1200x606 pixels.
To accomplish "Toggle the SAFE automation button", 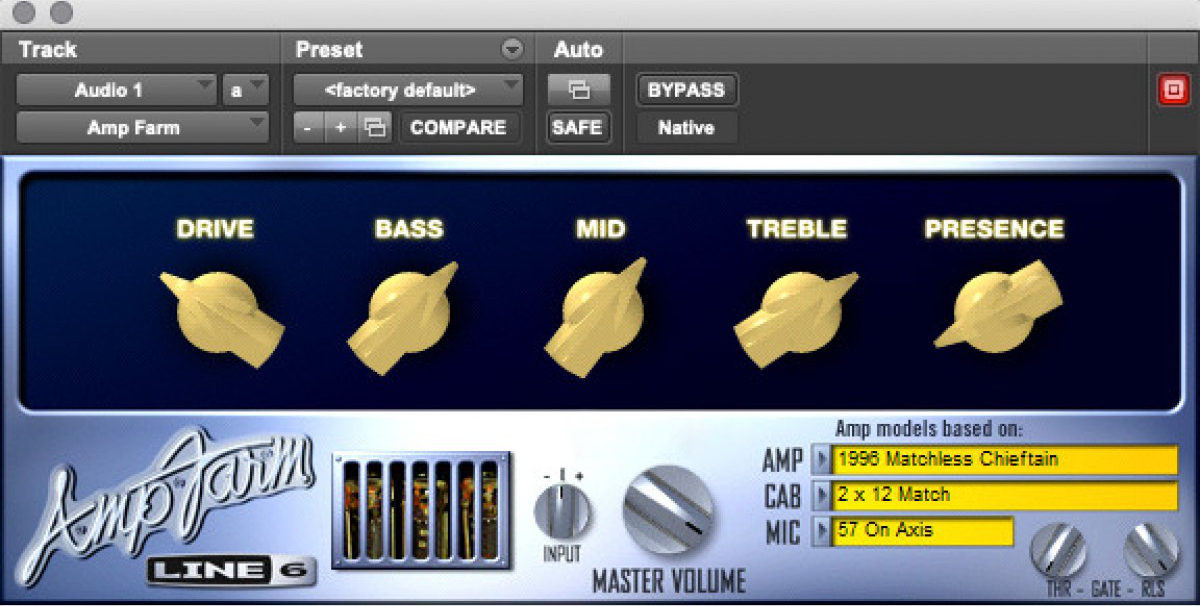I will 578,128.
